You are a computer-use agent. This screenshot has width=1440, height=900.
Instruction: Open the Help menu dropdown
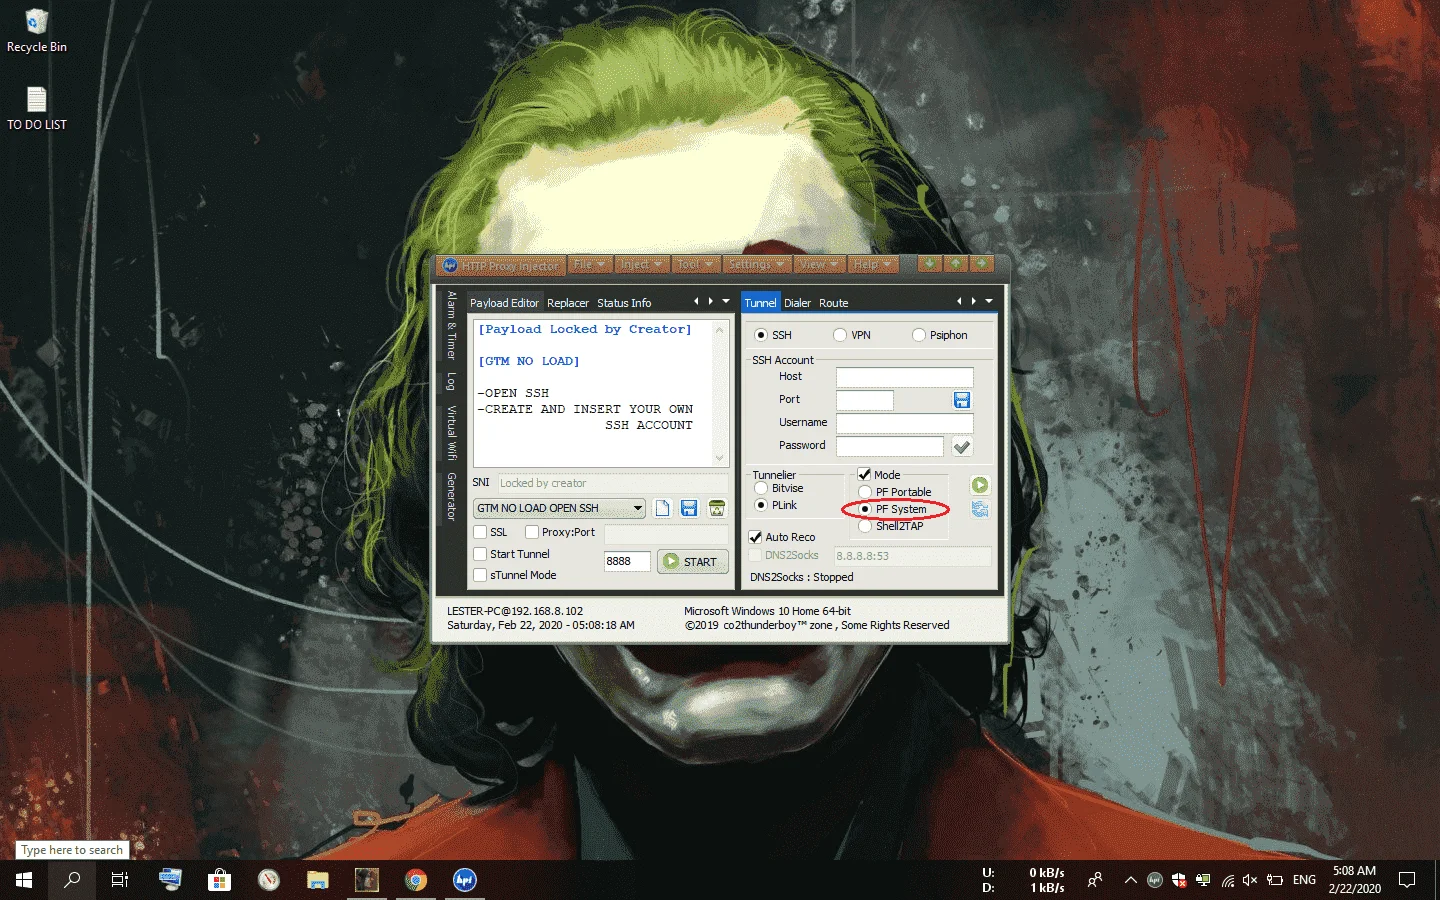coord(872,264)
